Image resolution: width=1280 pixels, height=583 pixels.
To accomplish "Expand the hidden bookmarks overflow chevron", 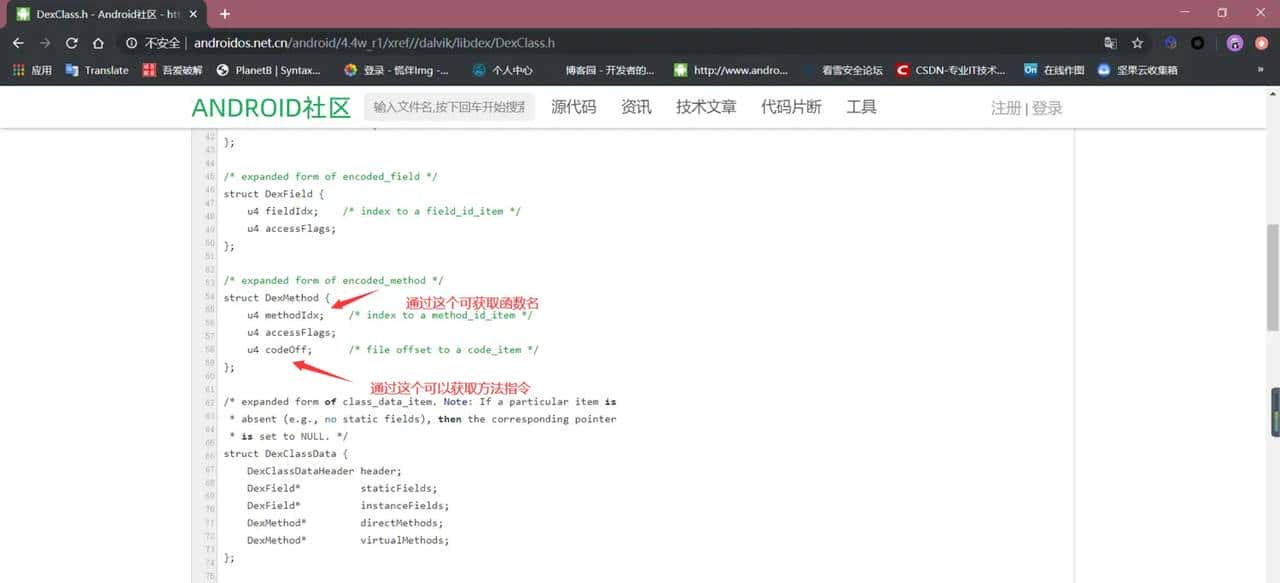I will pyautogui.click(x=1258, y=70).
